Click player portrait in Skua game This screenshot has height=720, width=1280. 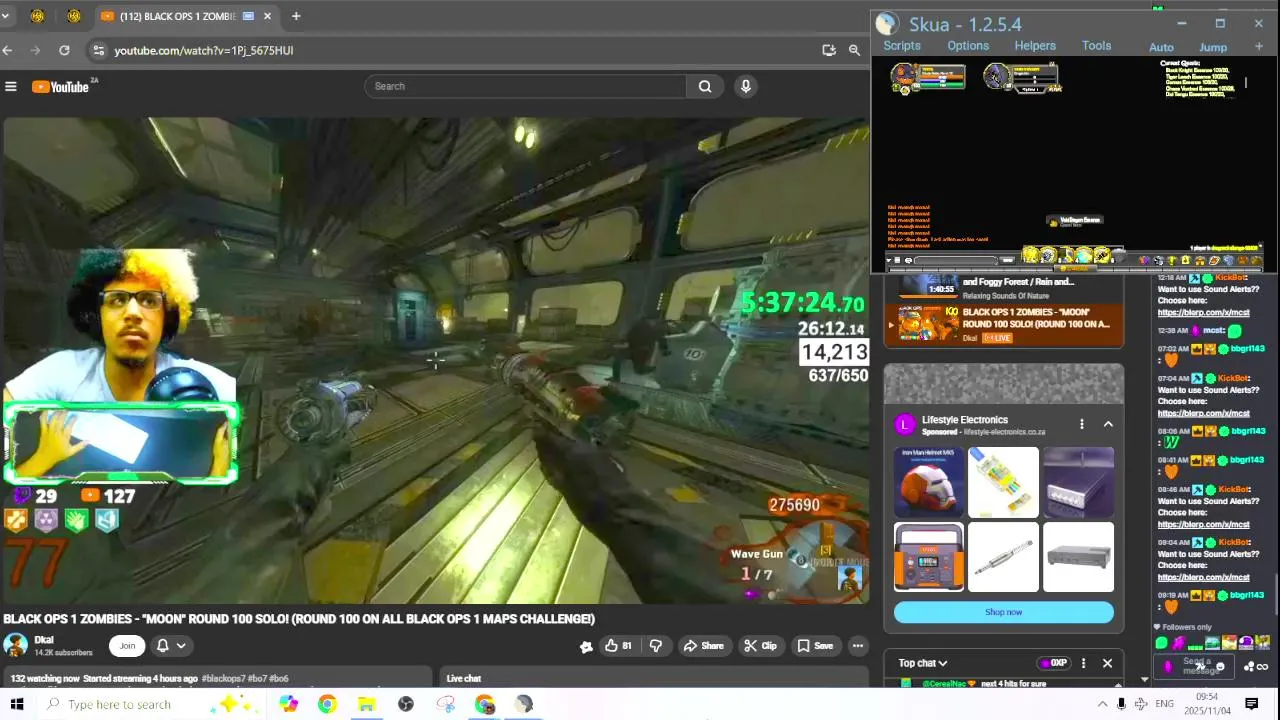904,76
